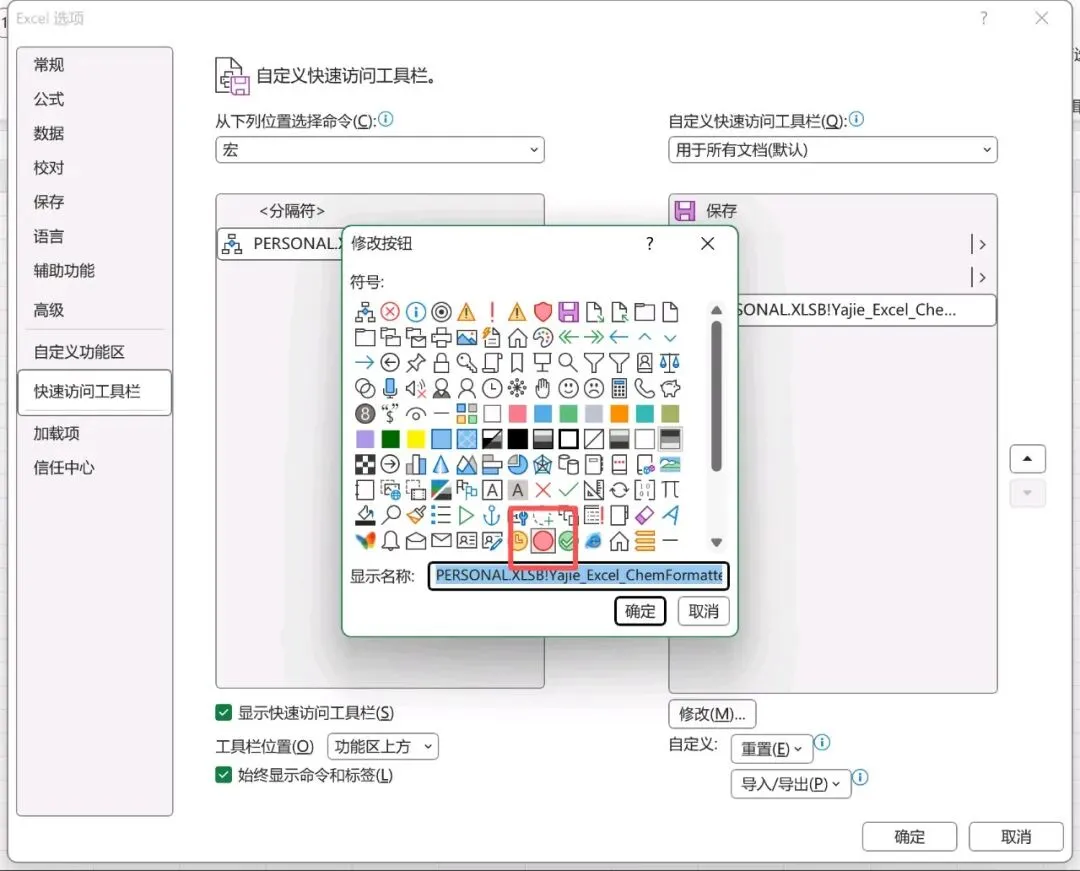Toggle 显示快速访问工具栏 checkbox

(223, 713)
